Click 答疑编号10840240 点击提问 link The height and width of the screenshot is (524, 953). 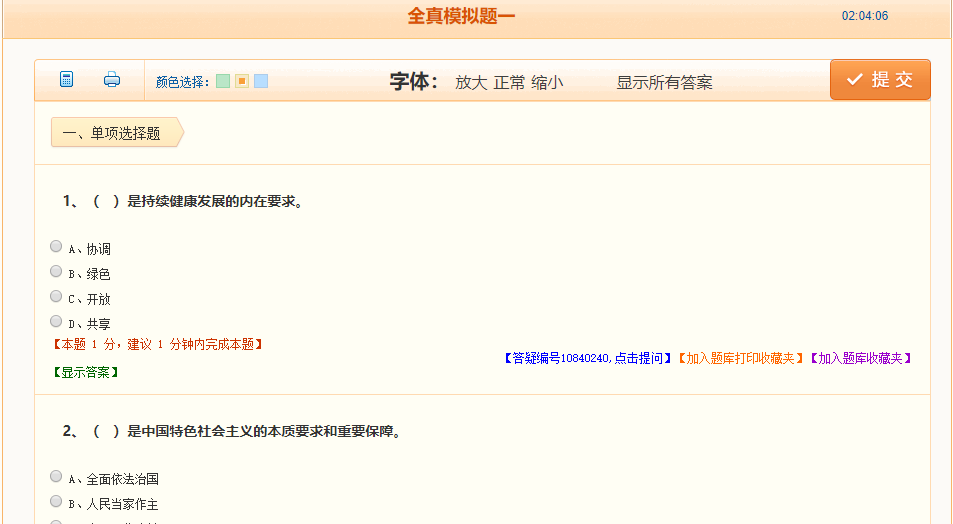[x=588, y=358]
